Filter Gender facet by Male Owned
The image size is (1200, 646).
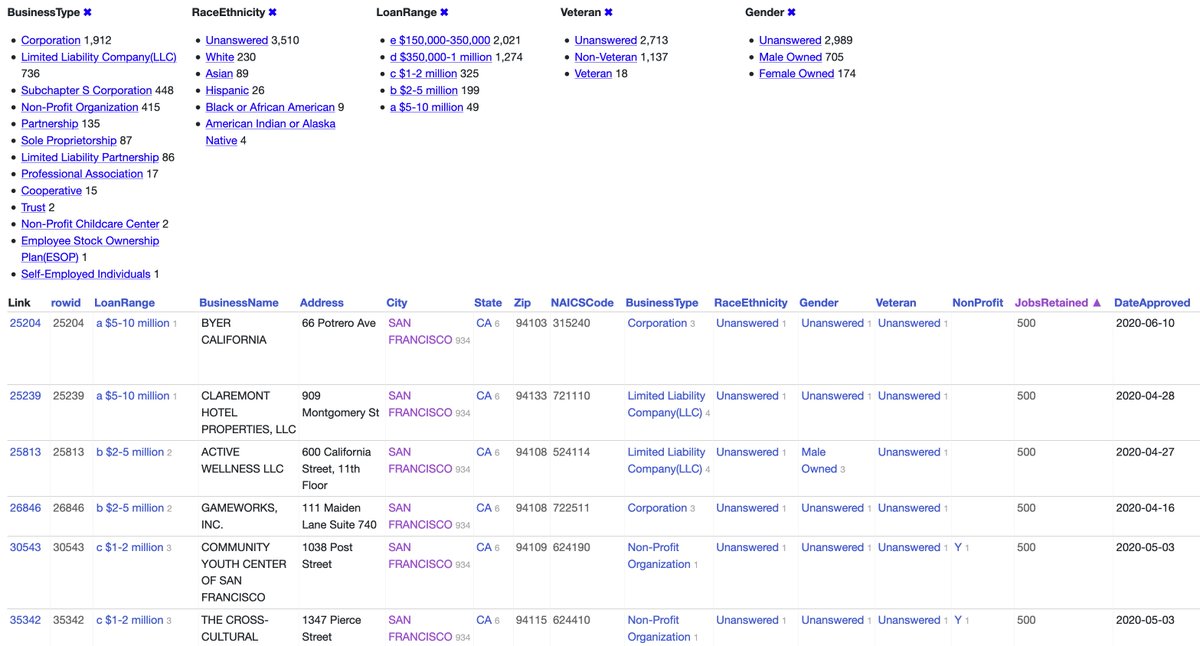point(790,57)
